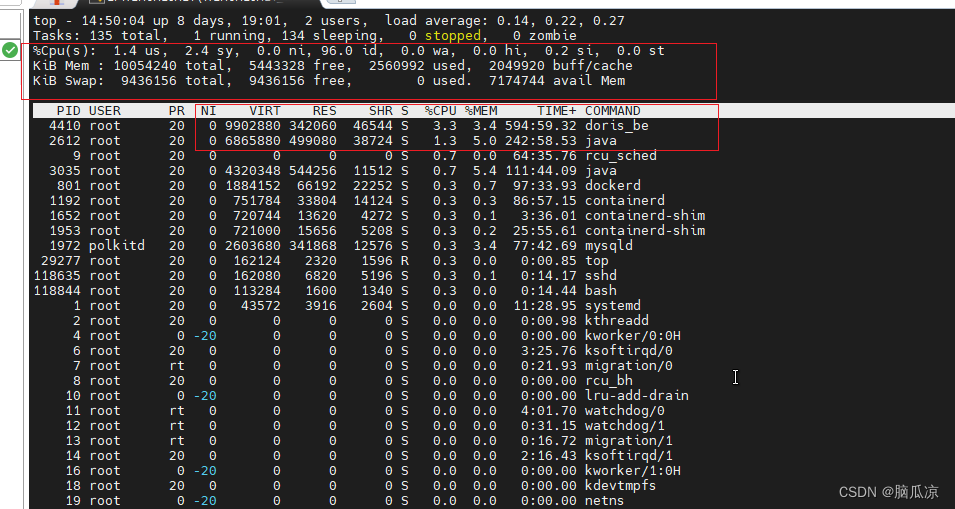Click the bash process with PID 118844
This screenshot has height=509, width=955.
tap(601, 290)
